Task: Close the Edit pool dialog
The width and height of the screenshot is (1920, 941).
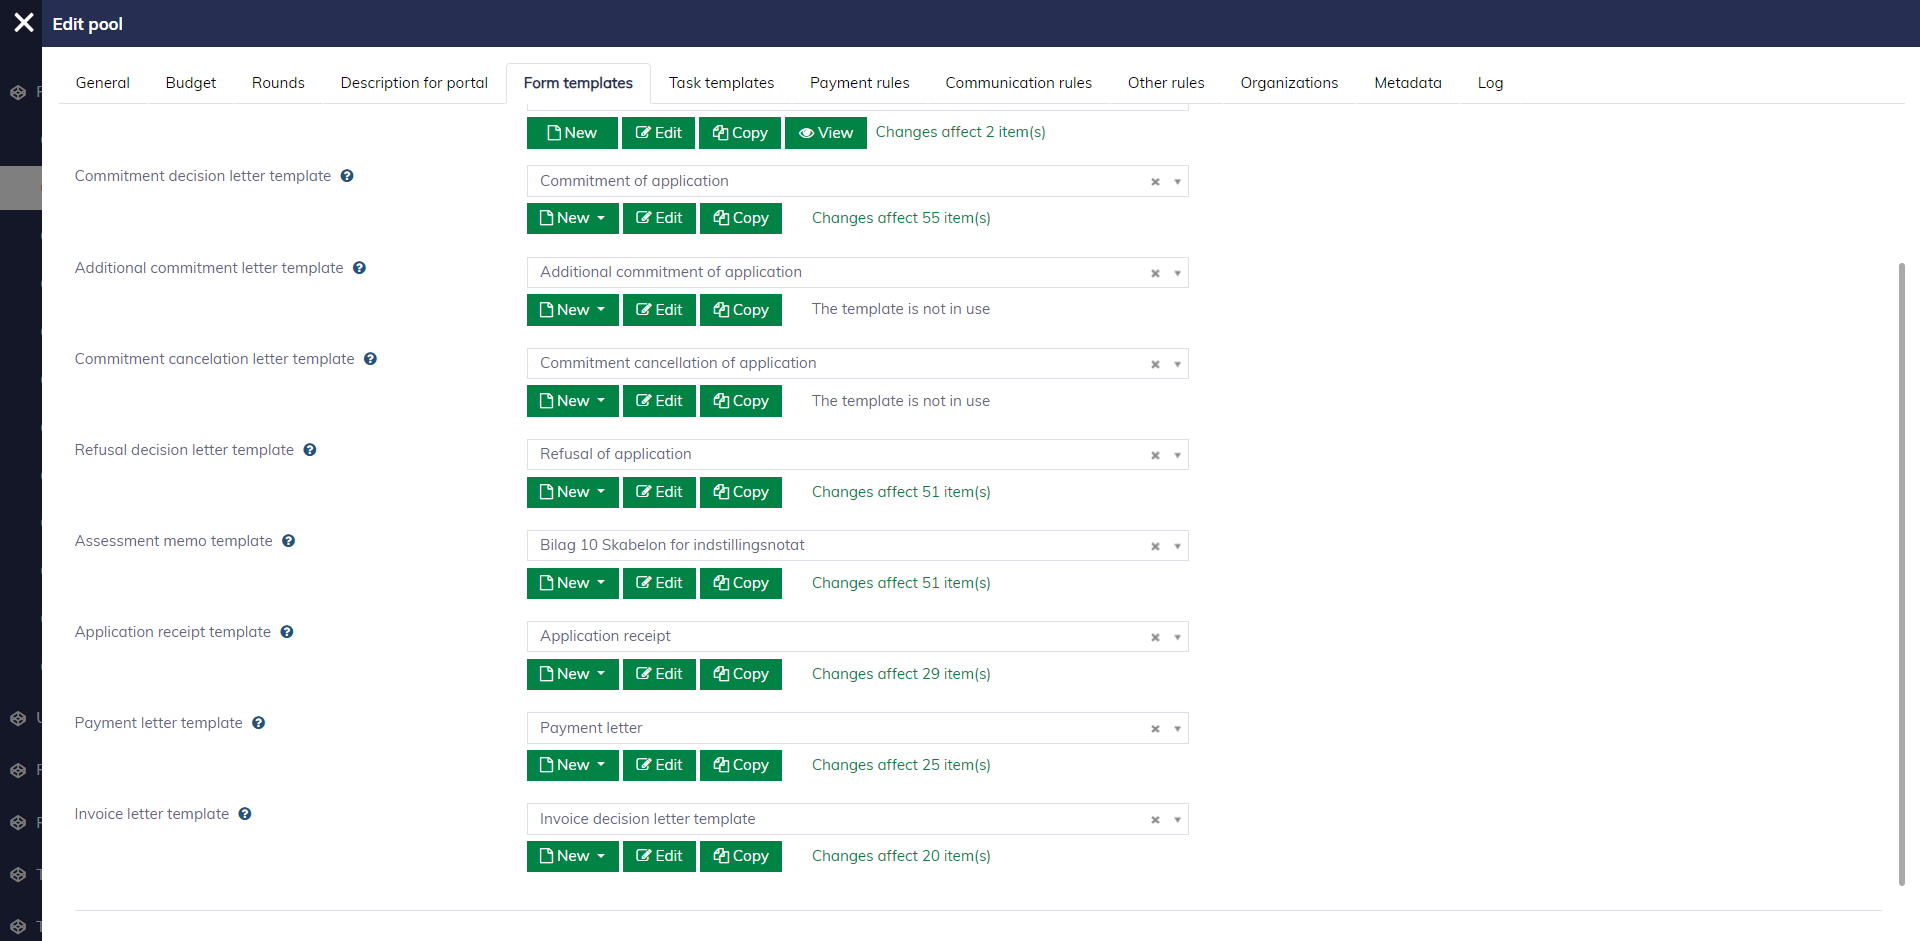Action: [x=24, y=23]
